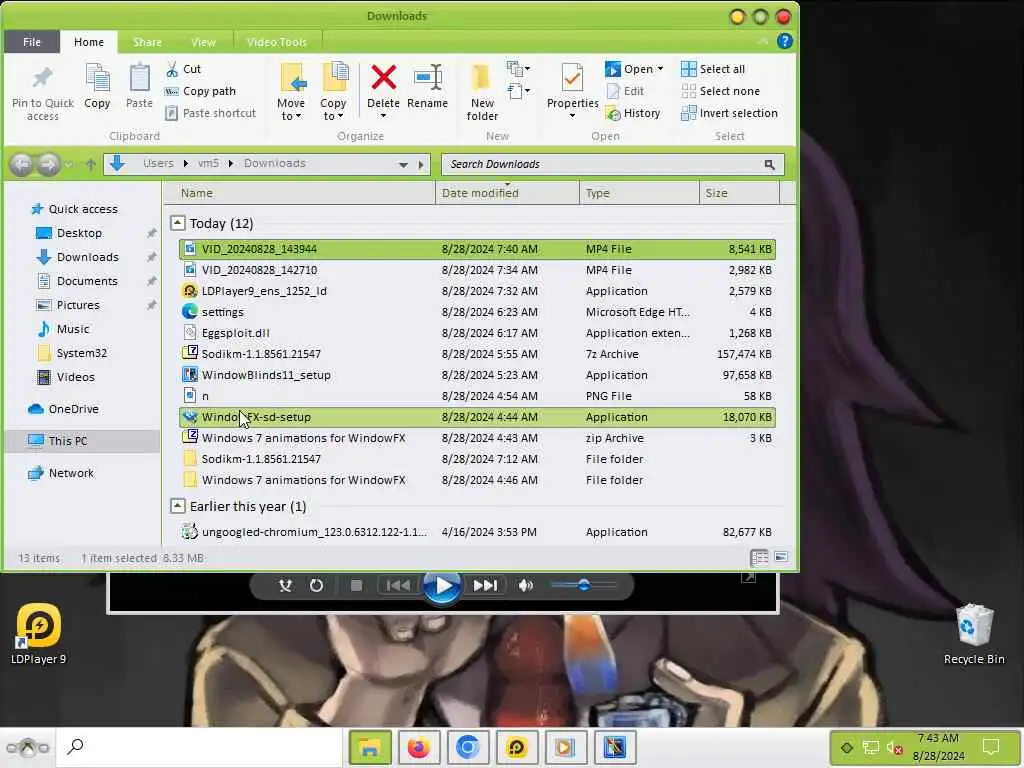Click the media player Play button
Viewport: 1024px width, 768px height.
442,586
